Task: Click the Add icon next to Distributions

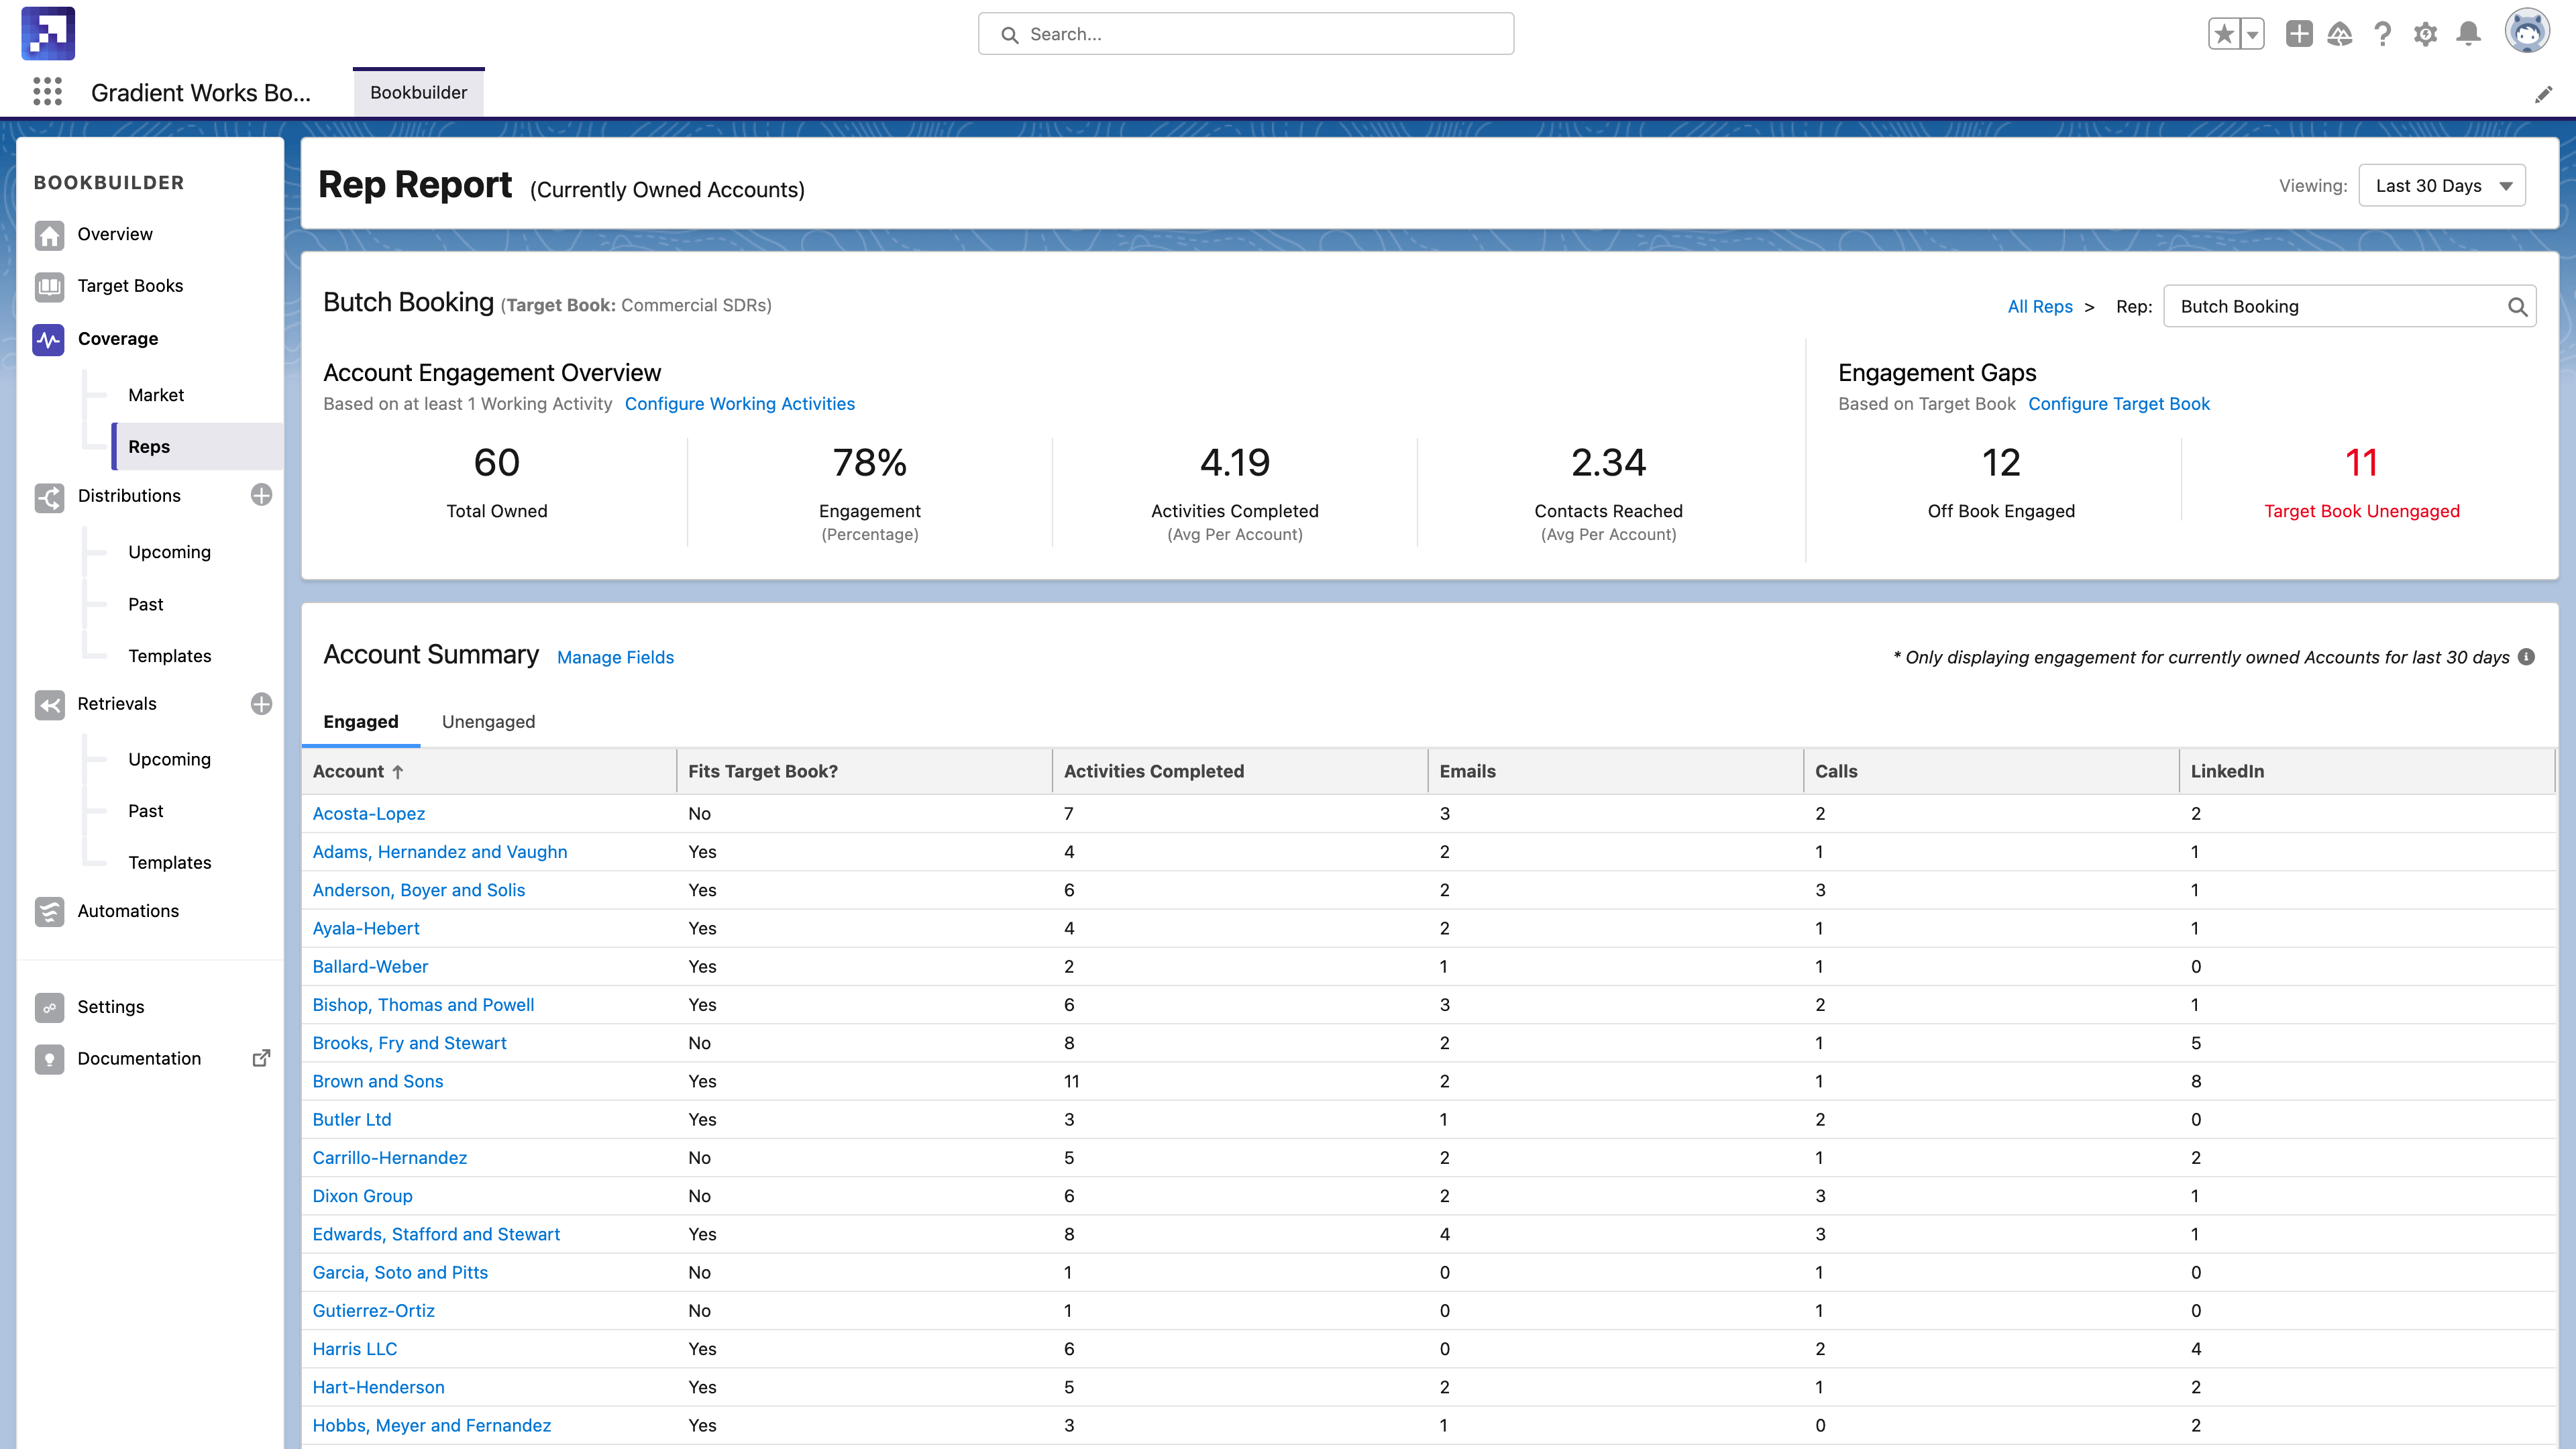Action: pos(260,495)
